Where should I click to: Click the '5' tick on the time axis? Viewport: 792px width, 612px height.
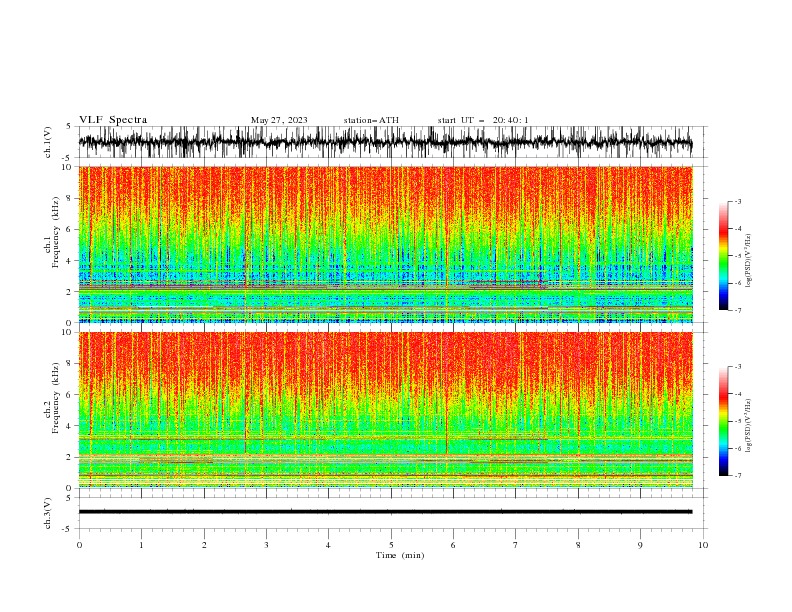click(391, 545)
